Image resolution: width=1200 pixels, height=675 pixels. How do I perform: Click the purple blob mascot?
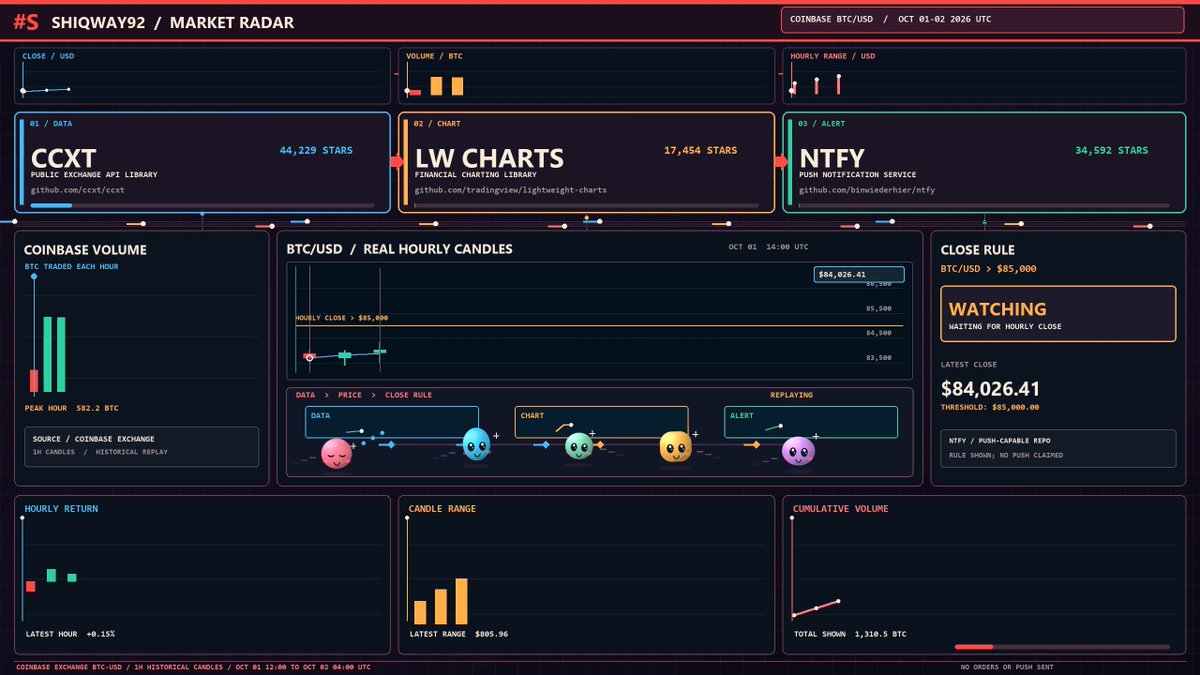798,451
